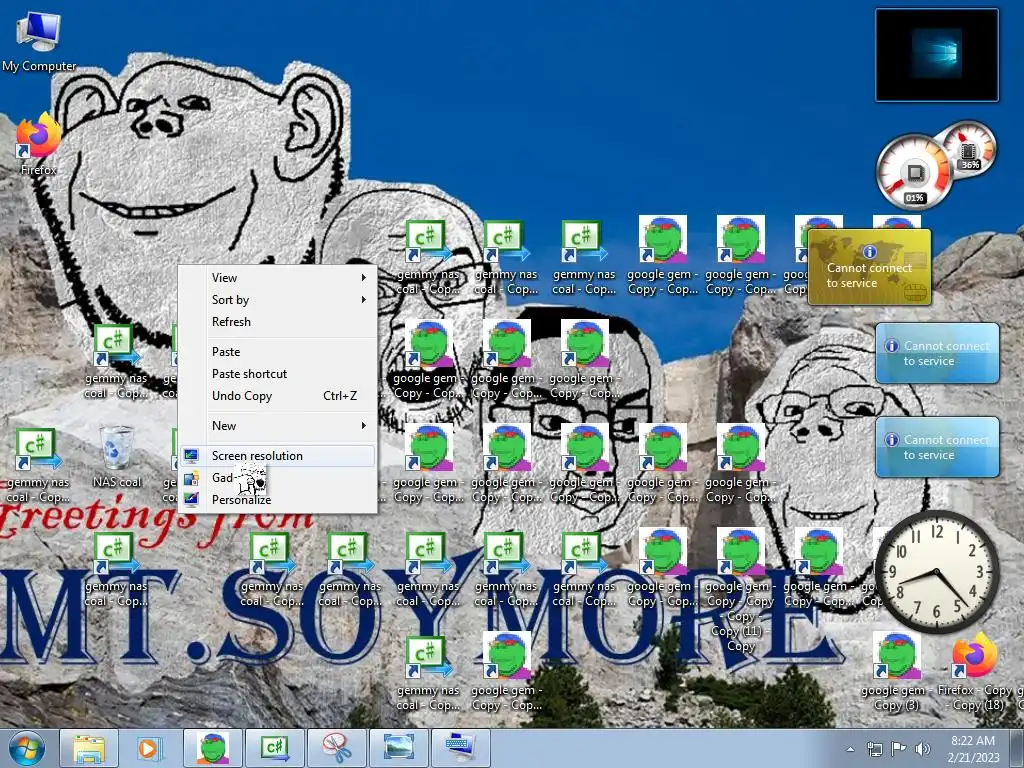Switch to the green frog taskbar app
The height and width of the screenshot is (768, 1024).
(213, 748)
